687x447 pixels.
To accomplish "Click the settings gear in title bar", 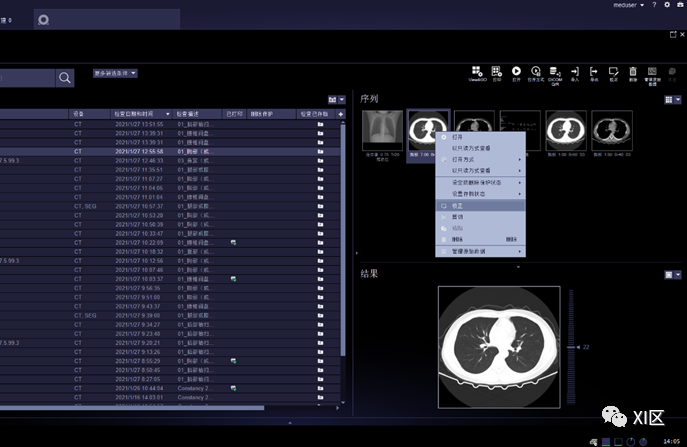I will 667,5.
